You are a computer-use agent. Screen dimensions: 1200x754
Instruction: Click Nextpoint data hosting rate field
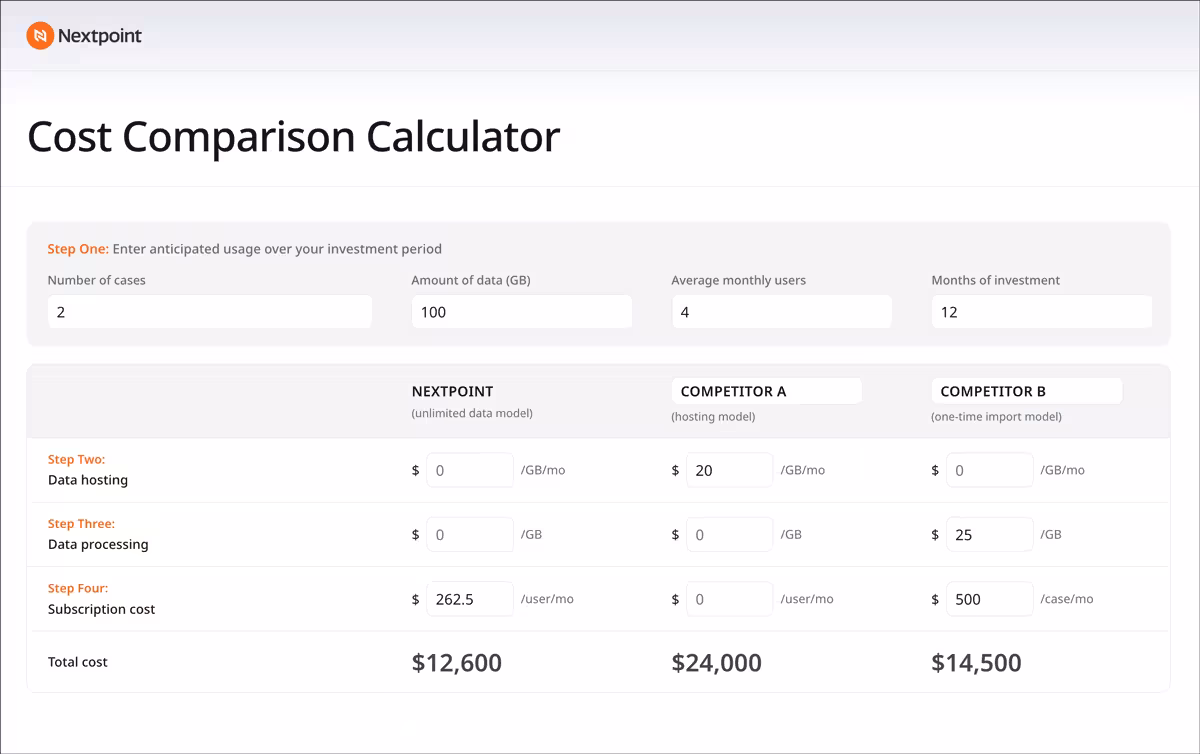pos(470,470)
